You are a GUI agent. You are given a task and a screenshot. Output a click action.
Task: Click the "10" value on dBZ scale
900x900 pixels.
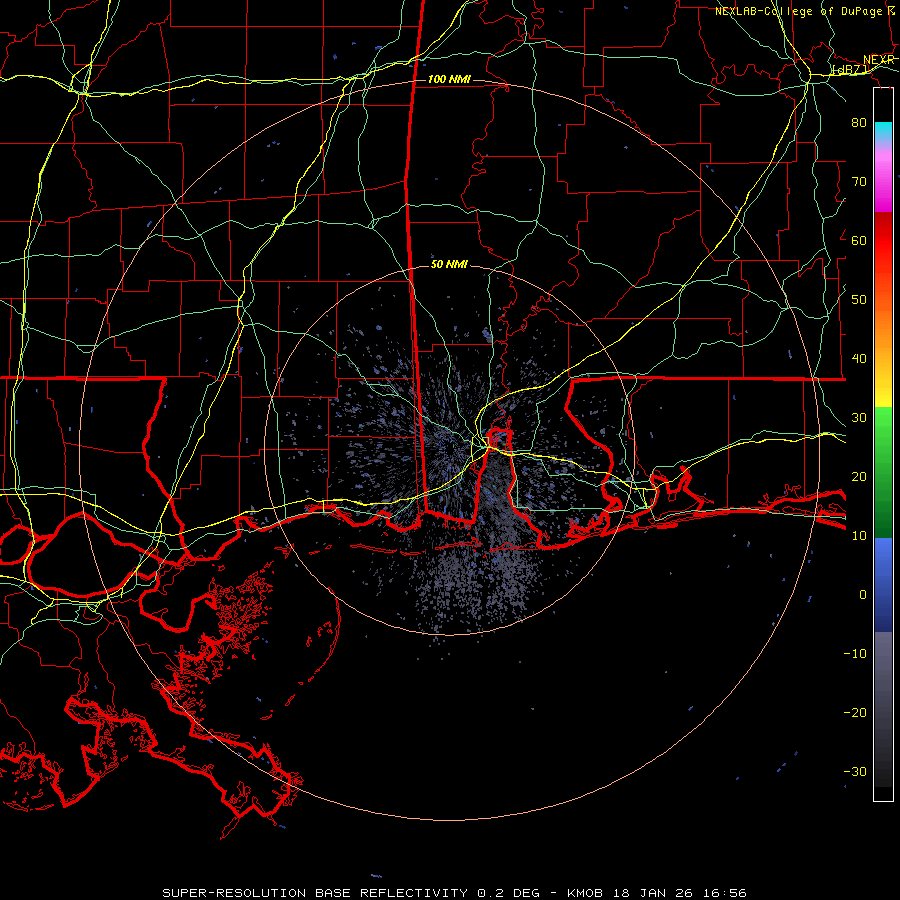point(859,536)
